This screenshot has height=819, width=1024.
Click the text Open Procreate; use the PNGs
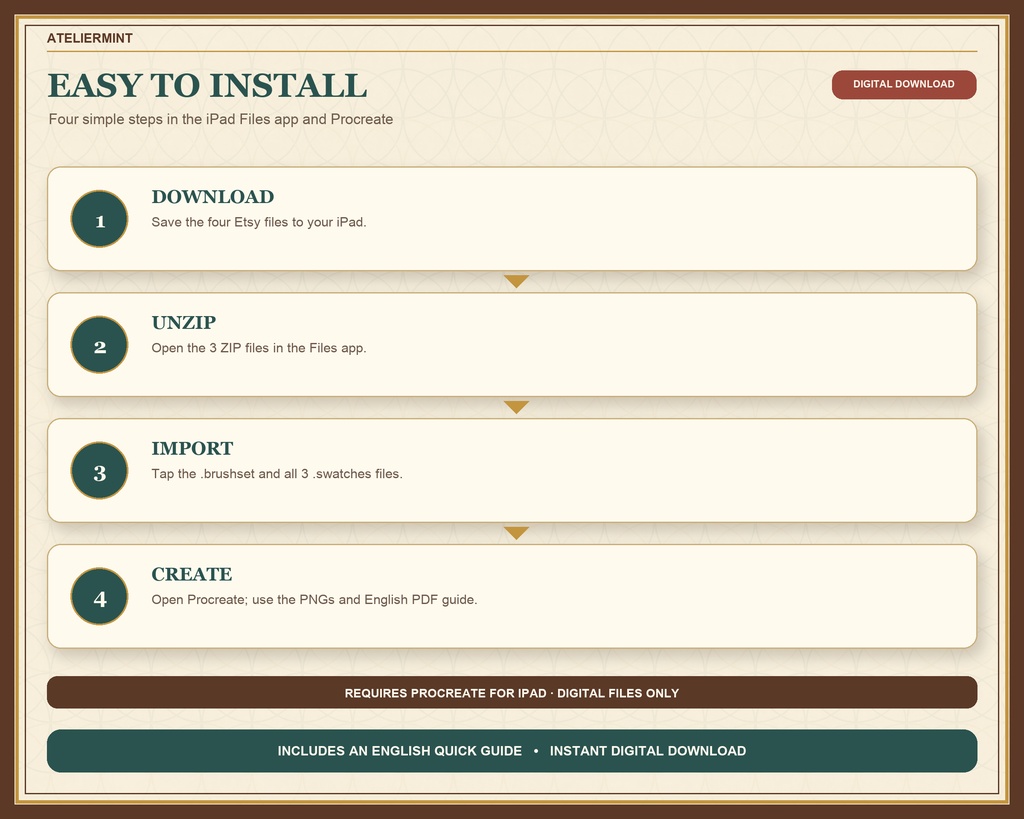tap(314, 600)
